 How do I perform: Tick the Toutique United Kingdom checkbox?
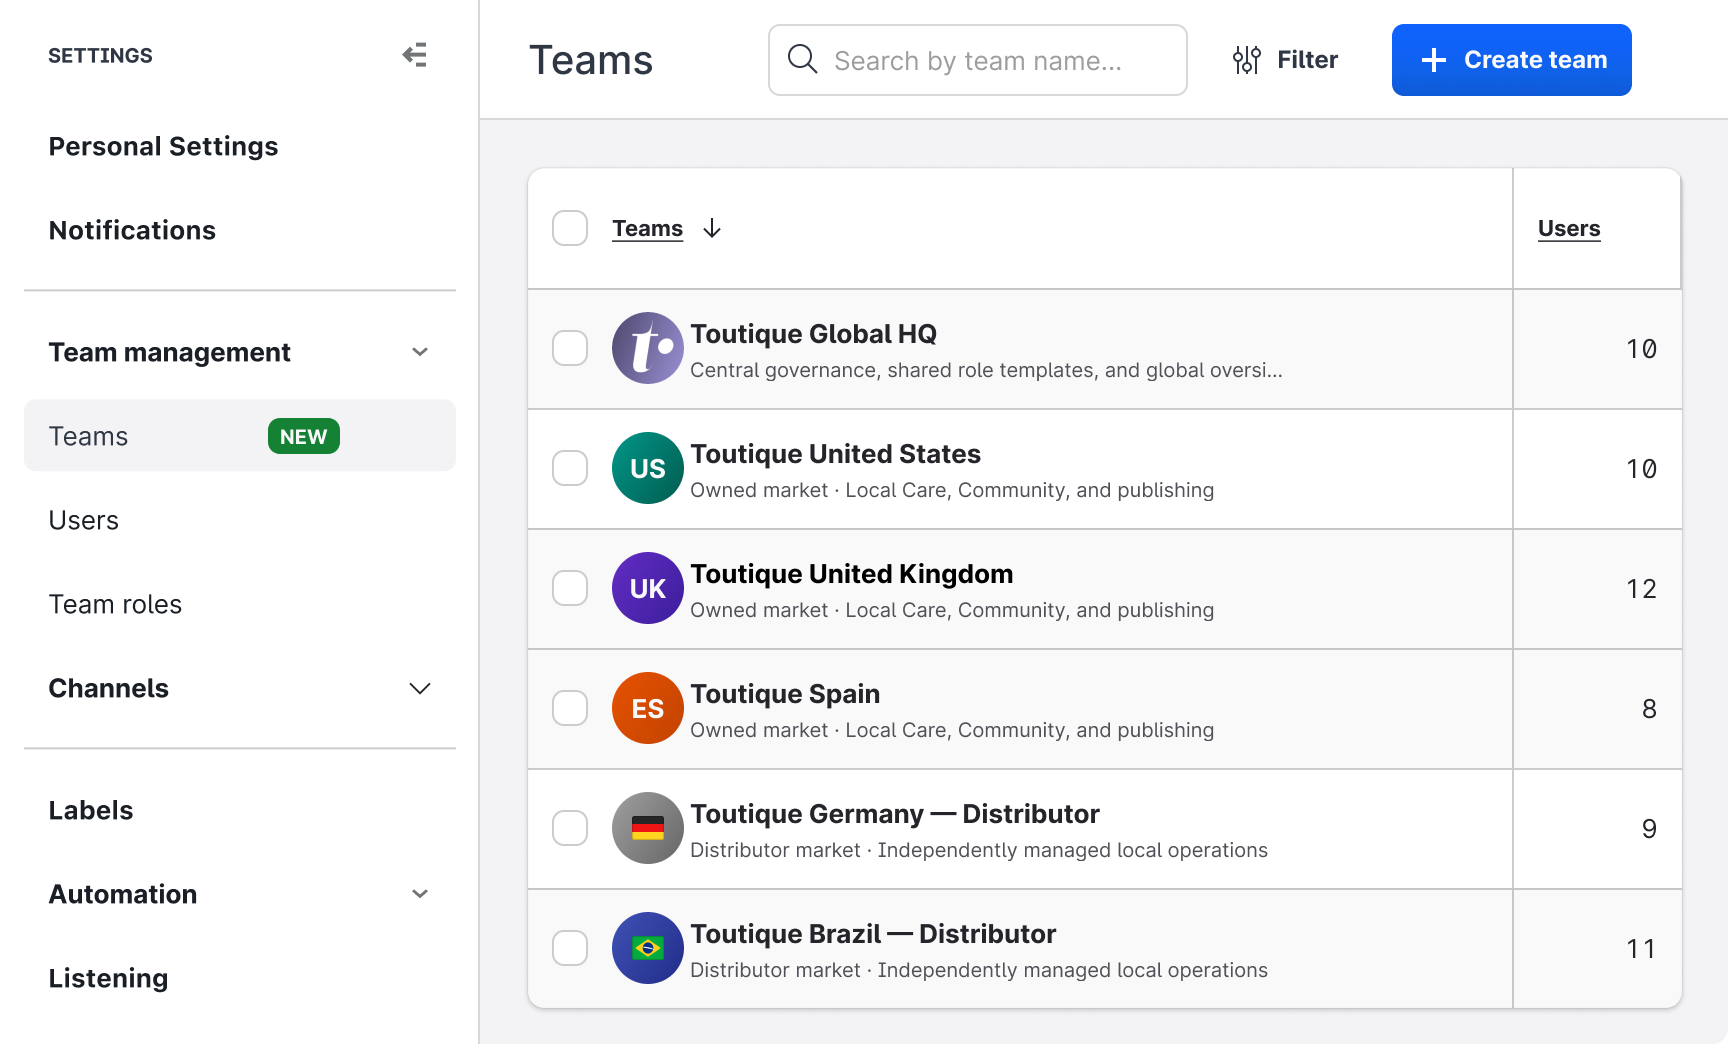[570, 588]
